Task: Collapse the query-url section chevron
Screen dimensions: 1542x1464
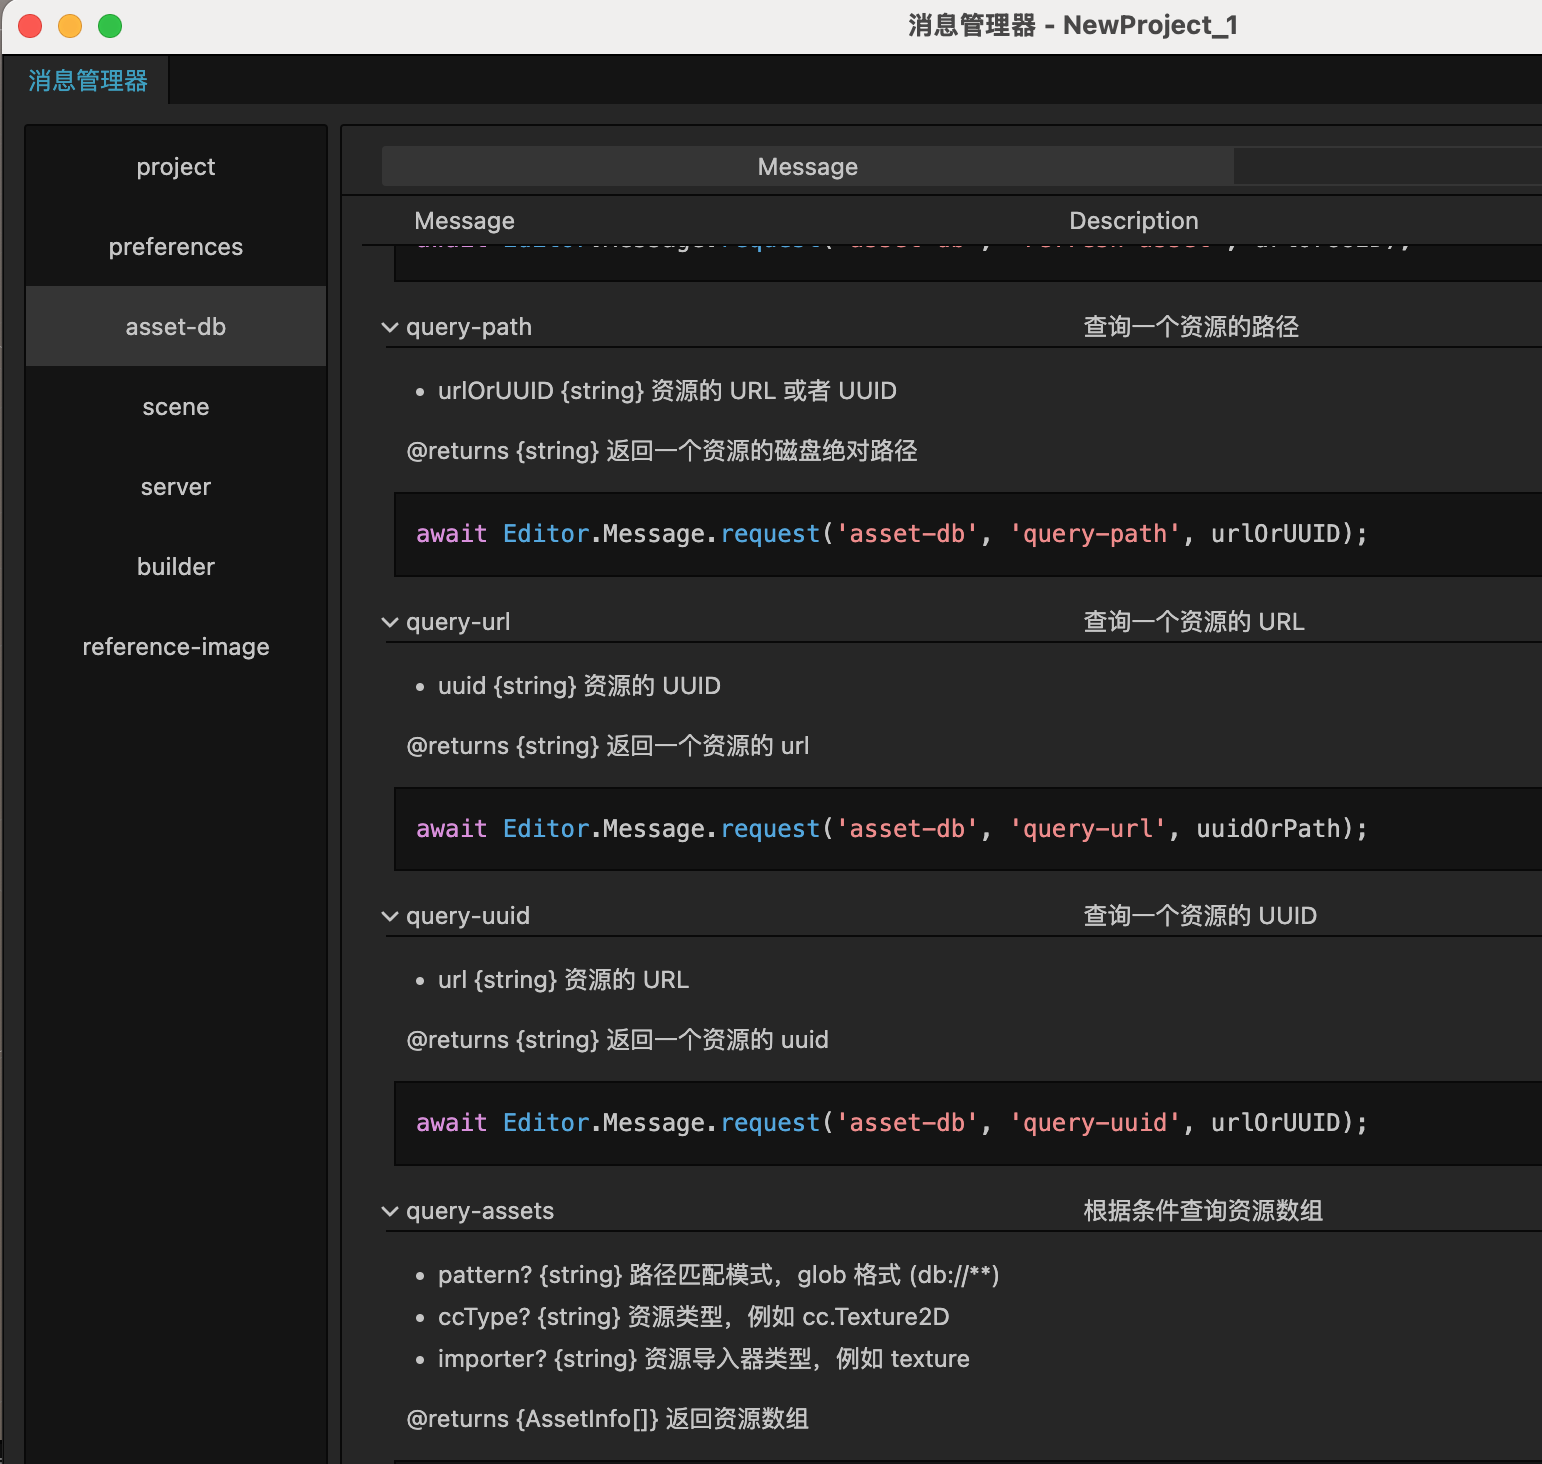Action: pos(390,622)
